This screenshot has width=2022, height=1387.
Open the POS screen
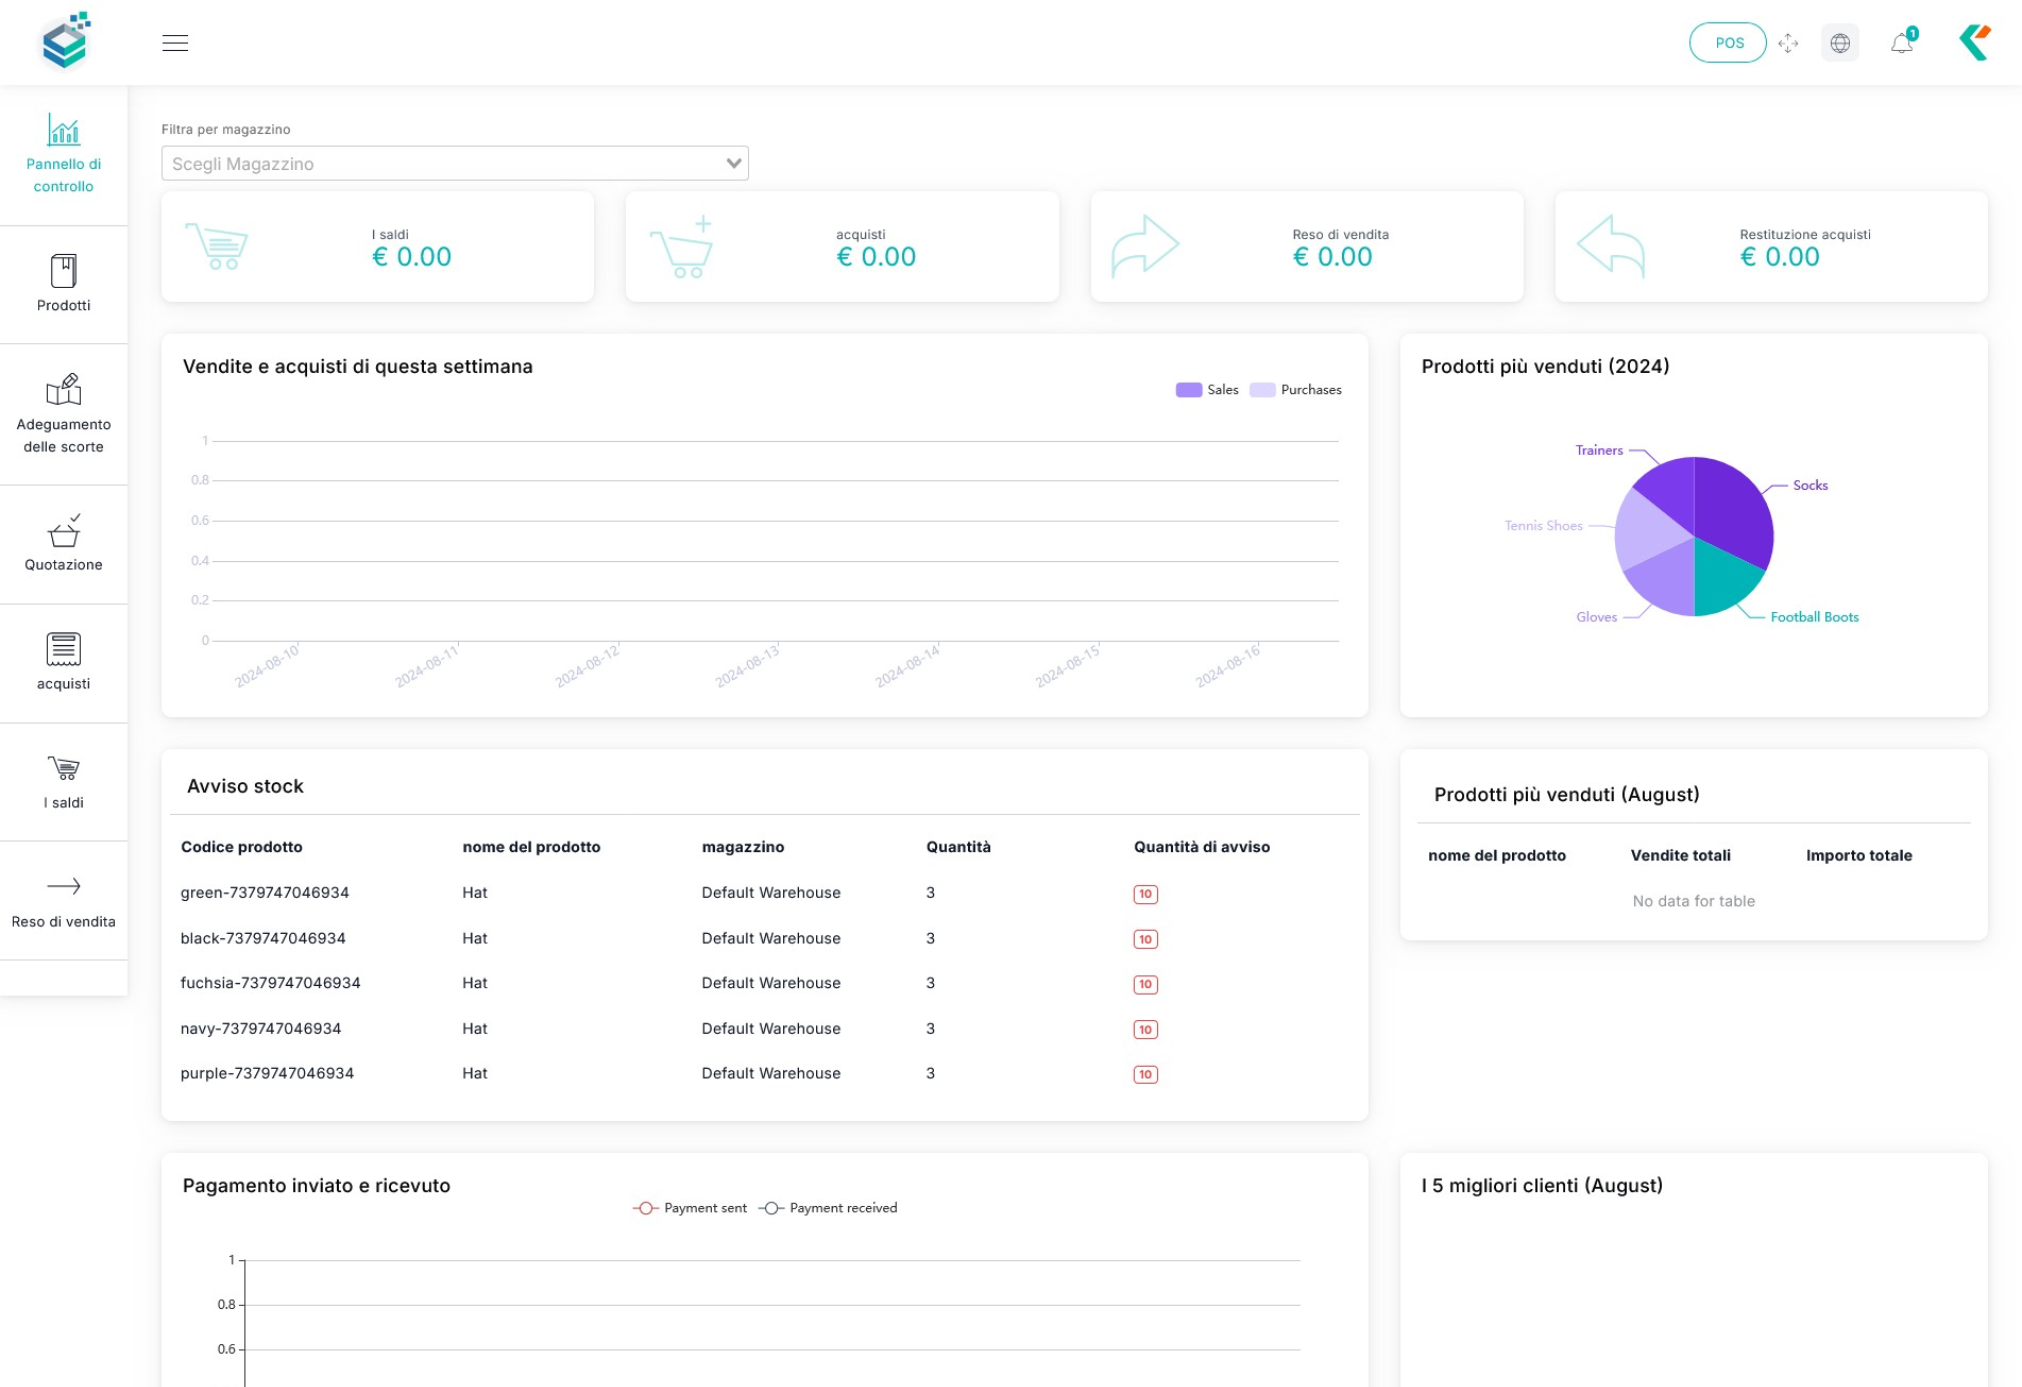(1727, 43)
